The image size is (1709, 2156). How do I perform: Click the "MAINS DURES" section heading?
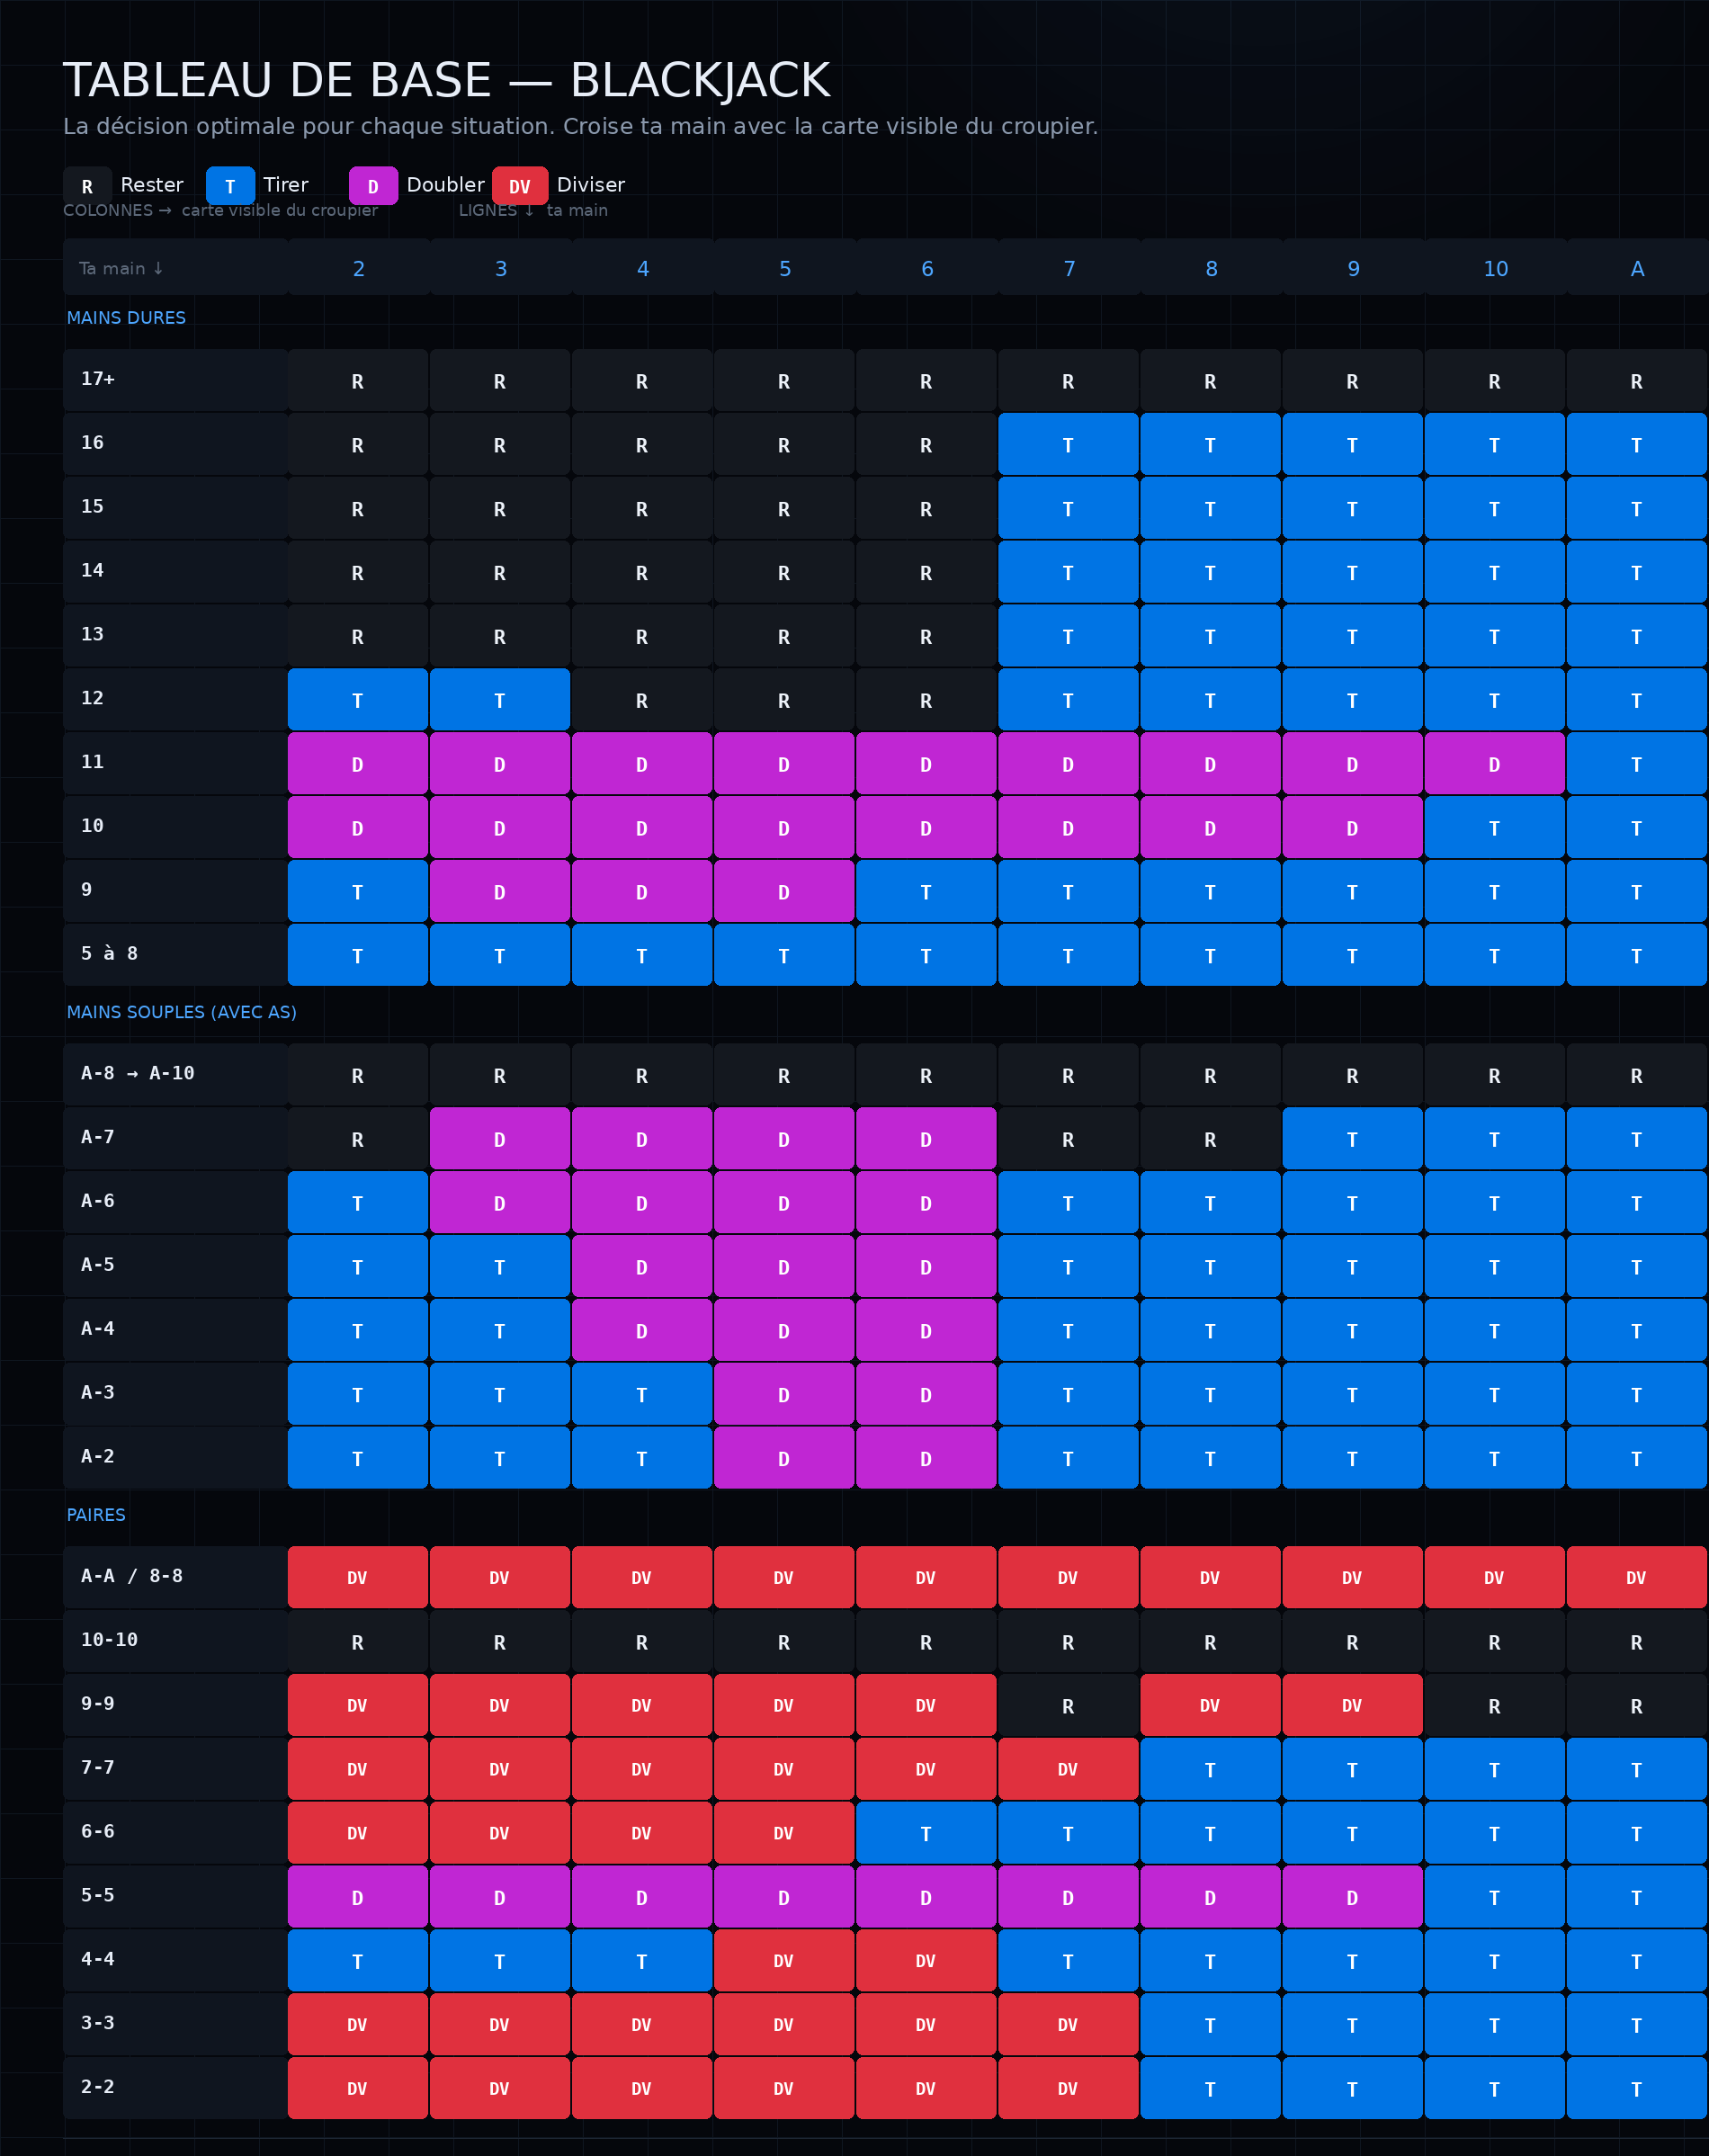(126, 318)
